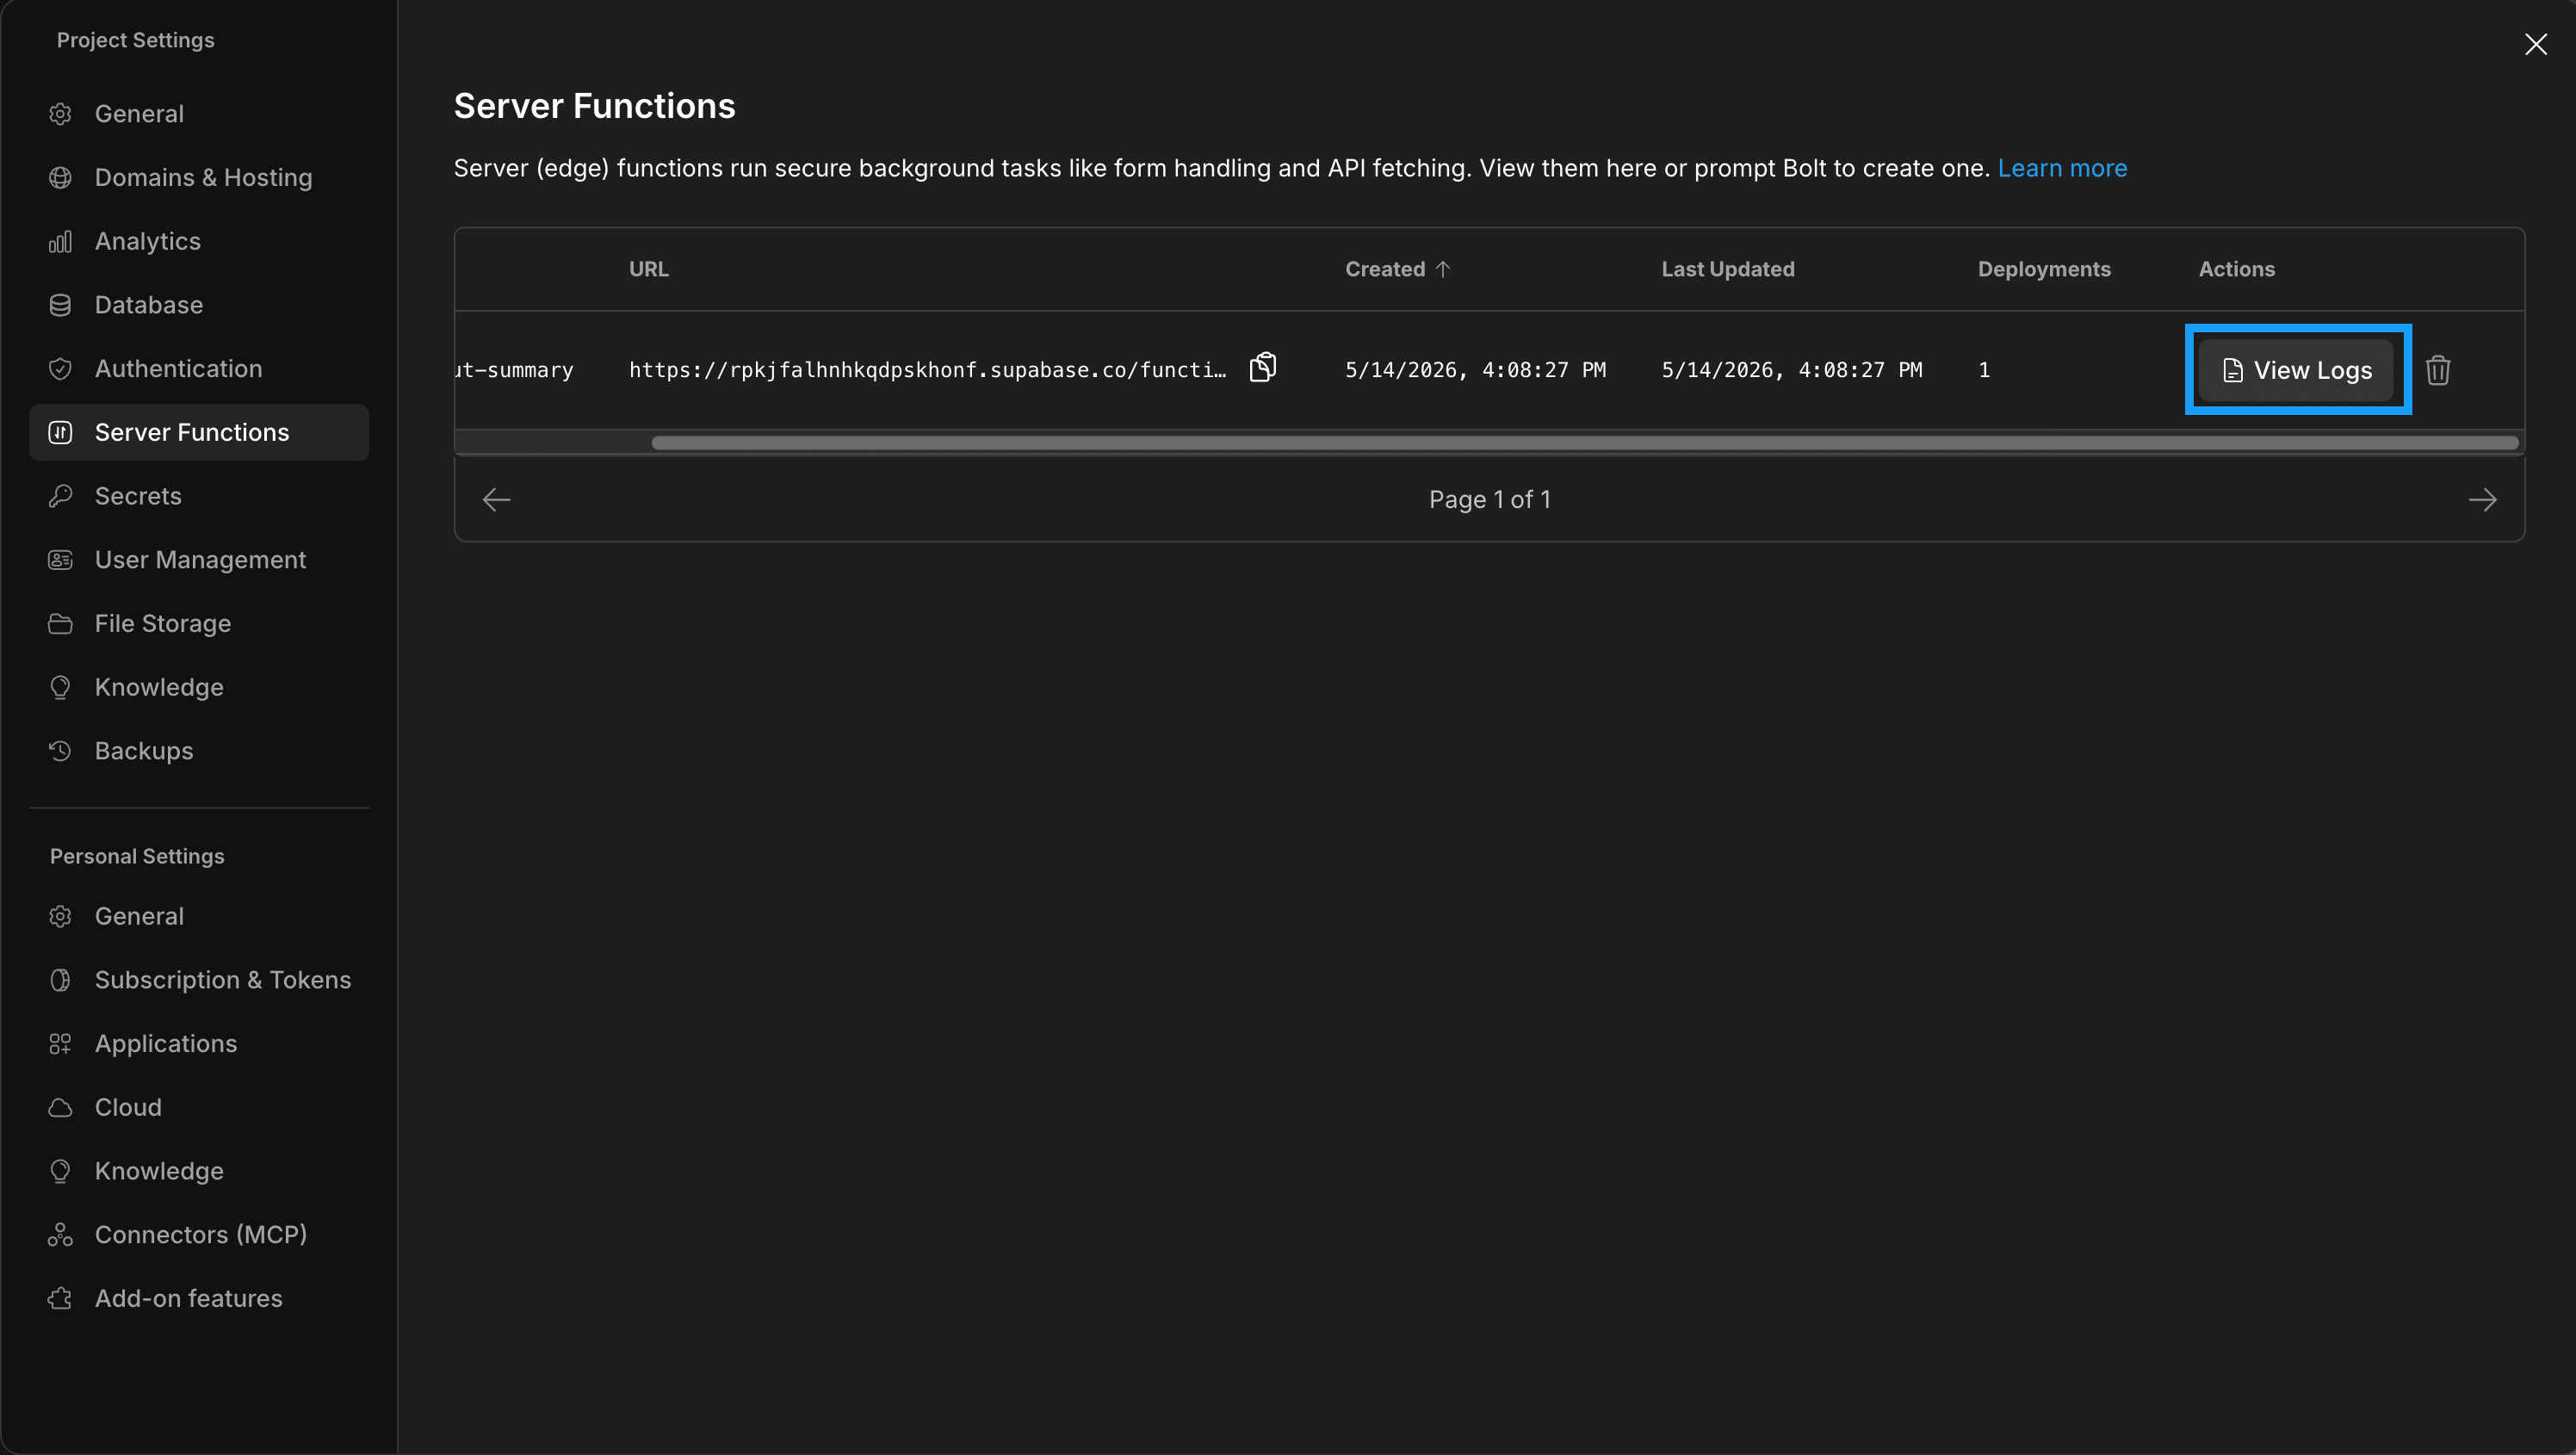Screen dimensions: 2576x1455
Task: Click the project Knowledge lightbulb icon
Action: pyautogui.click(x=60, y=688)
